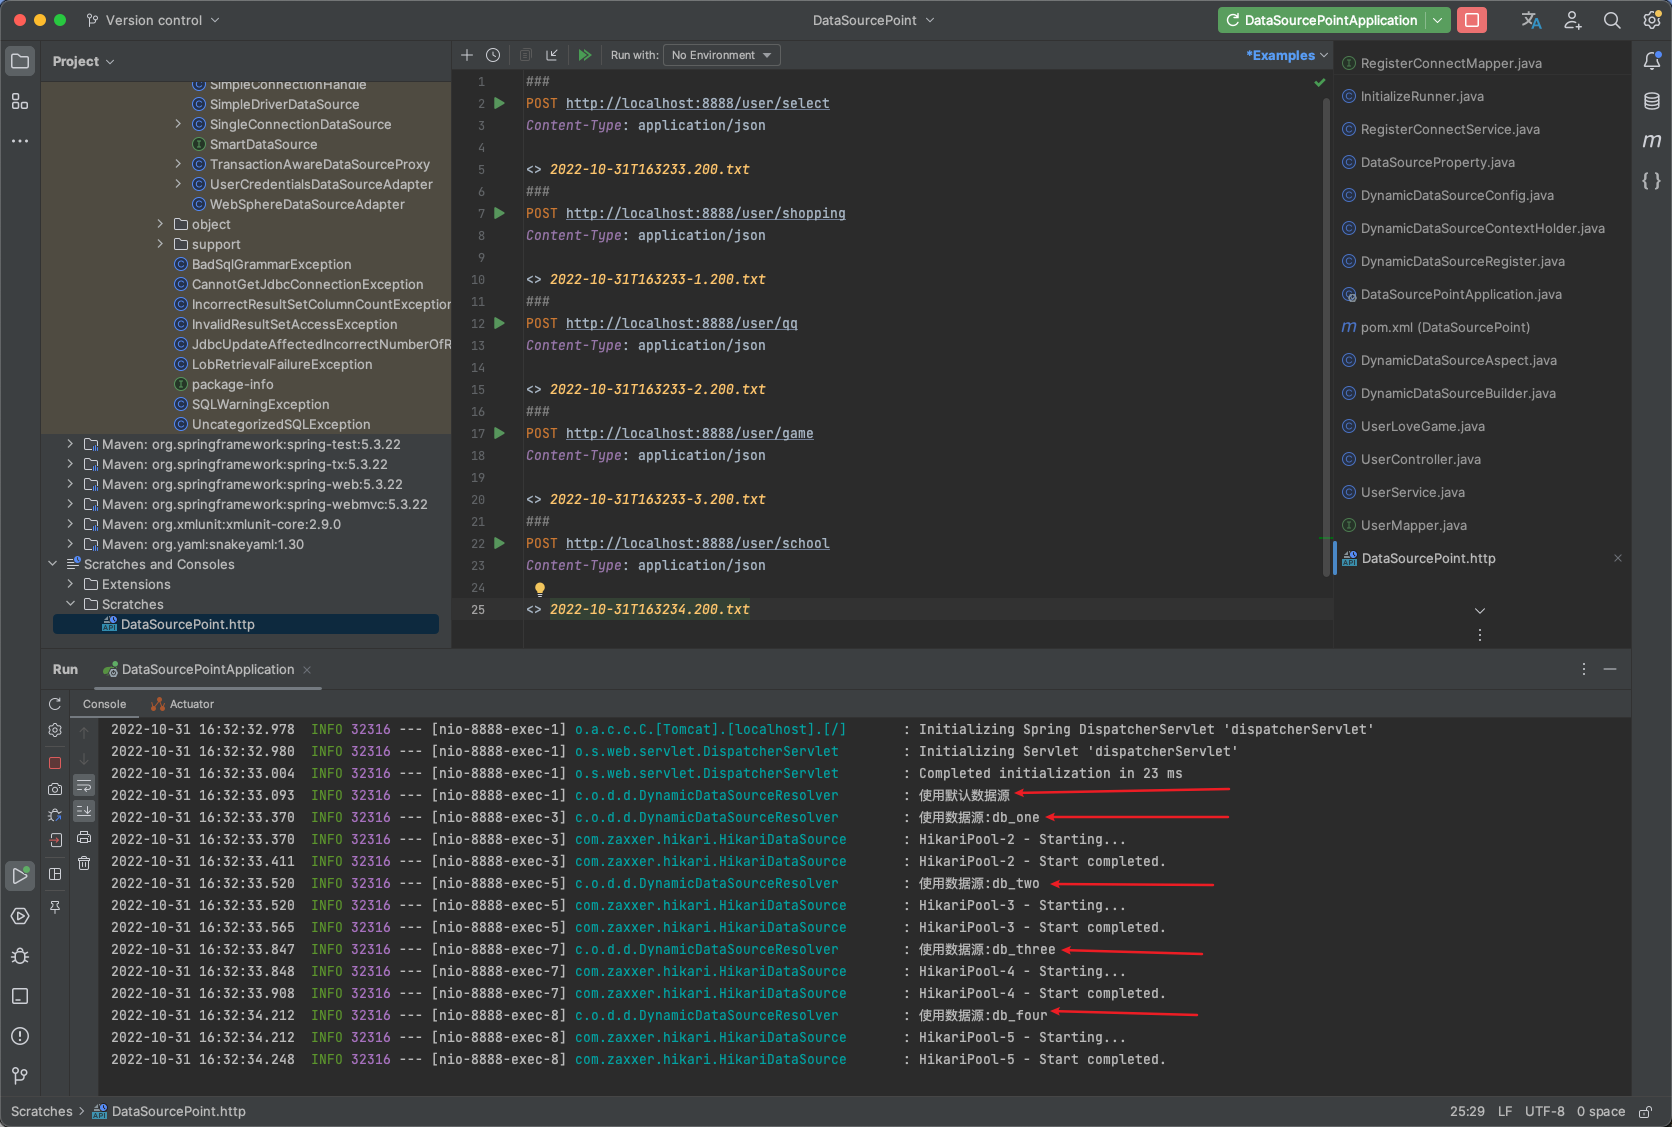
Task: Click the intention lightbulb on line 24
Action: click(540, 589)
